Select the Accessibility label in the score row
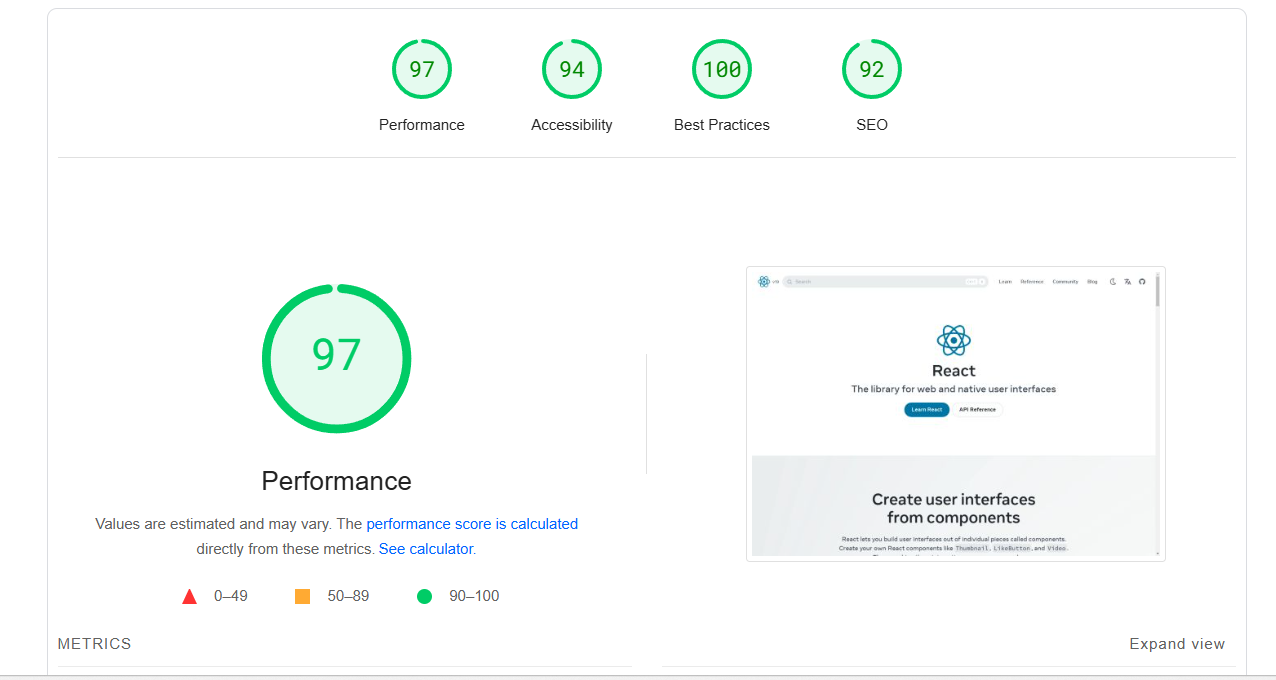 571,125
